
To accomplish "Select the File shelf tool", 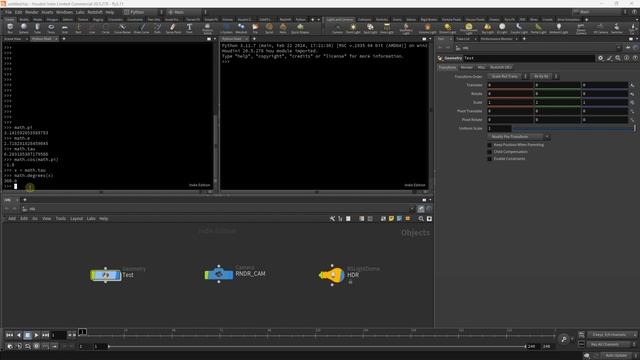I will (255, 28).
